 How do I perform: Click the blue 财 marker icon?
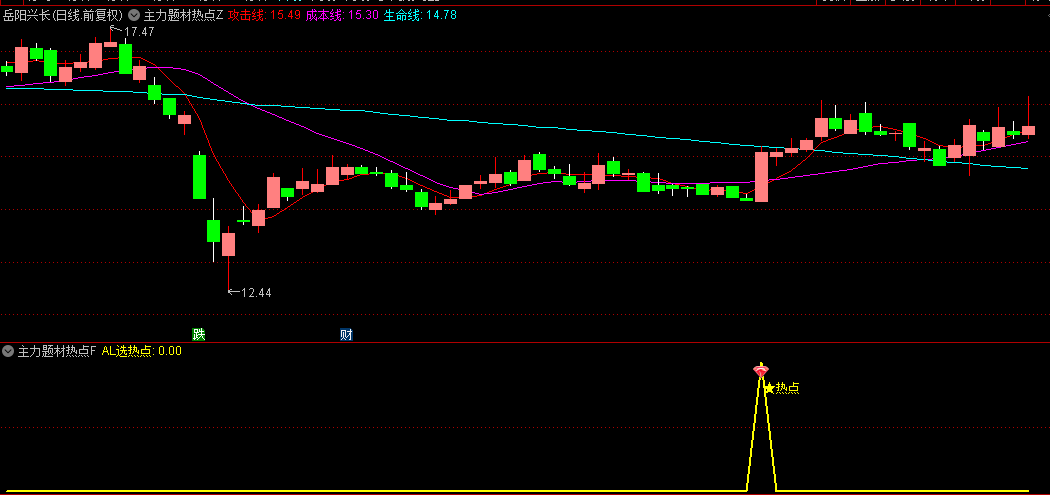[346, 334]
